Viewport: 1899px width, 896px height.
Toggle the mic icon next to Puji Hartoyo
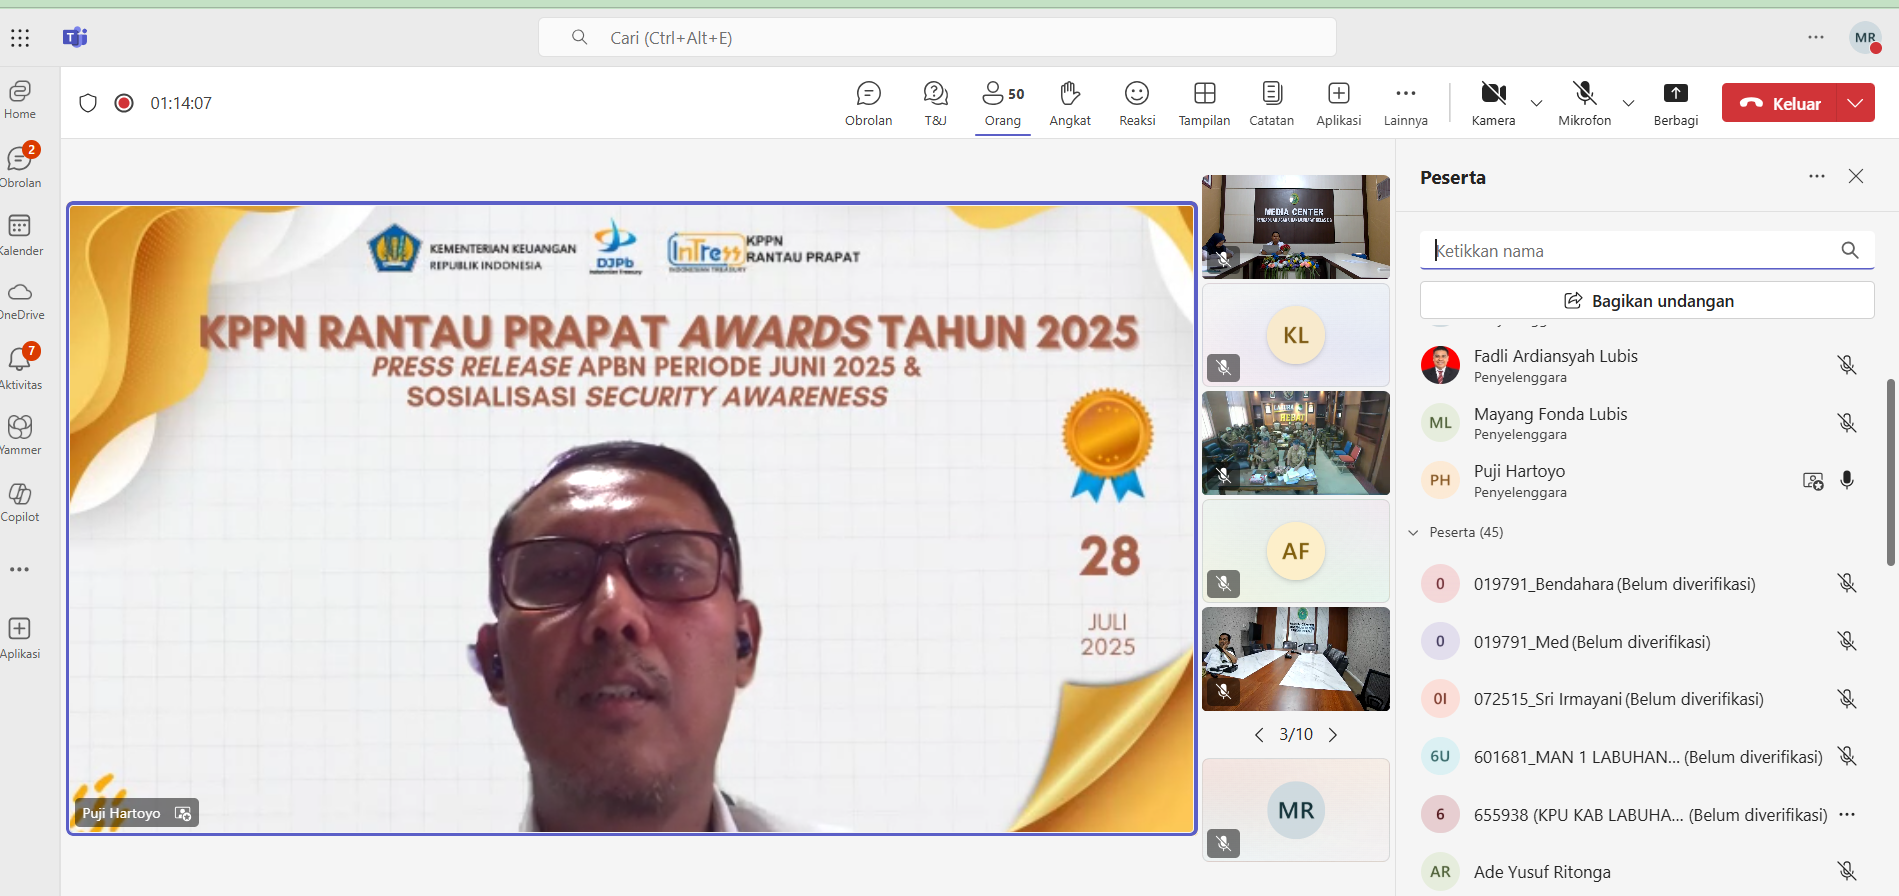[x=1847, y=480]
